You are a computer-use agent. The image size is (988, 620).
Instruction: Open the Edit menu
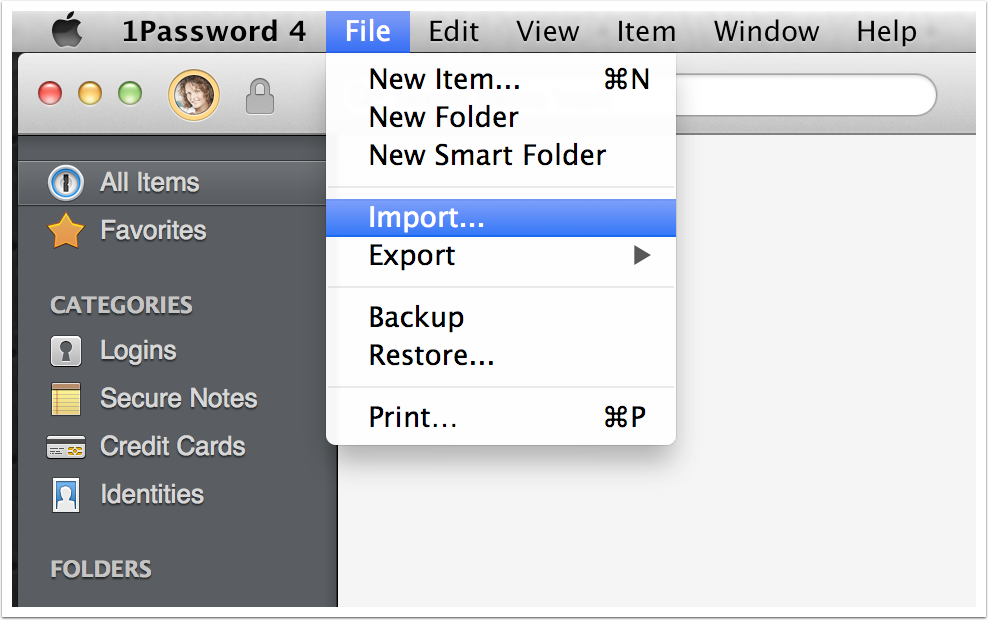453,31
